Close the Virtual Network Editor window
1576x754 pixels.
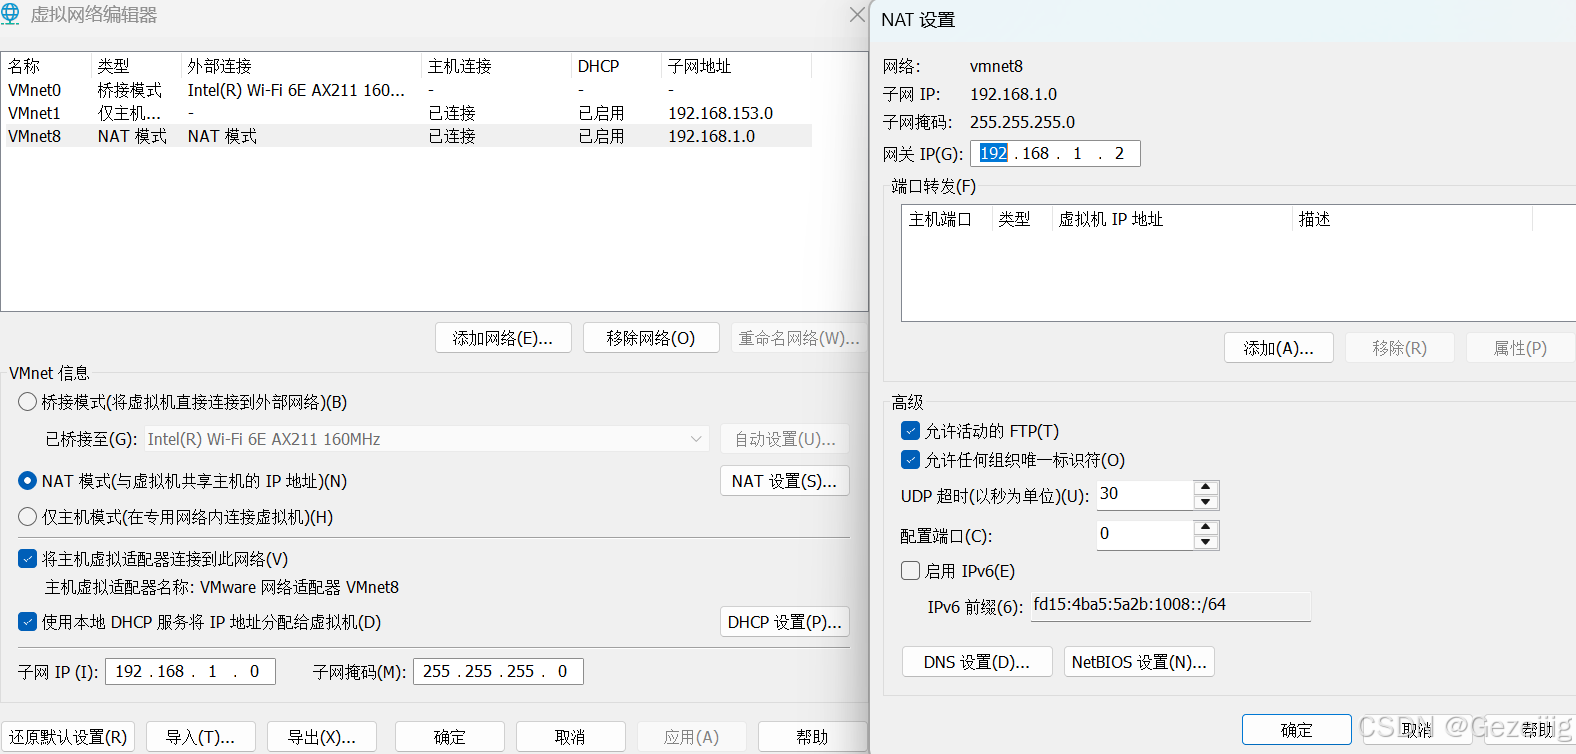point(857,14)
